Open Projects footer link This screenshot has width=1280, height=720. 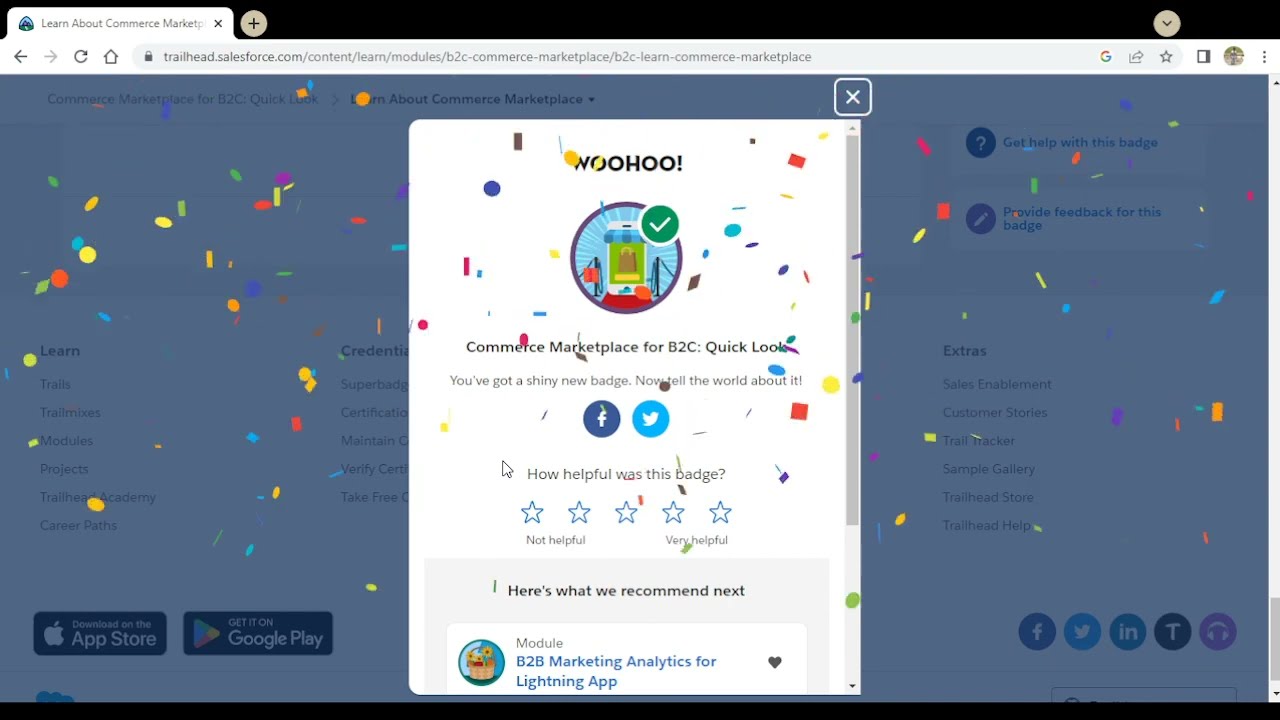64,468
